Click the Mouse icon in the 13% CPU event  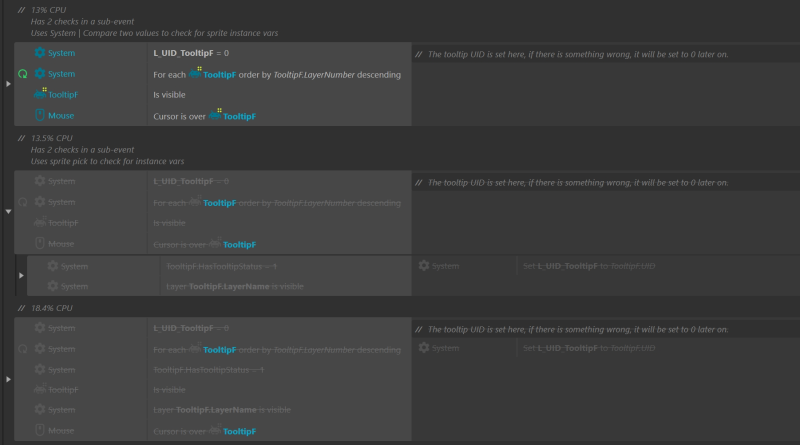point(40,116)
